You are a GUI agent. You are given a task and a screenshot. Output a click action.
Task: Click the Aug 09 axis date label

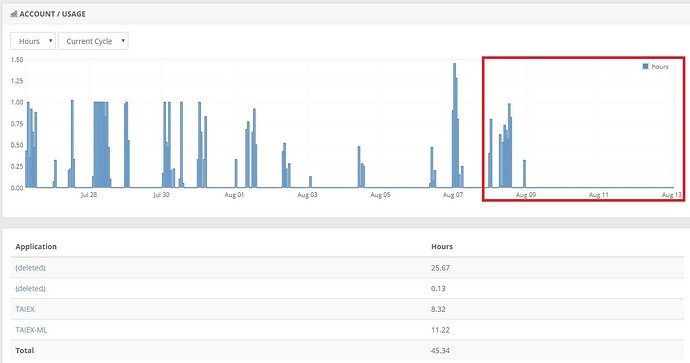click(526, 194)
